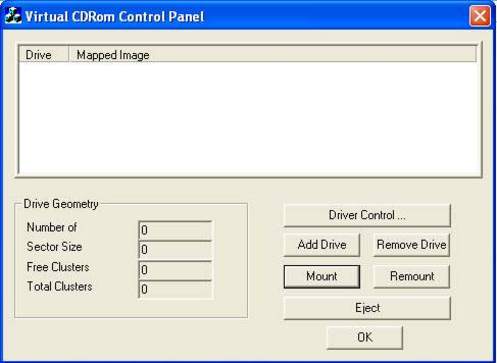497x363 pixels.
Task: Click the Mapped Image column header
Action: (x=272, y=55)
